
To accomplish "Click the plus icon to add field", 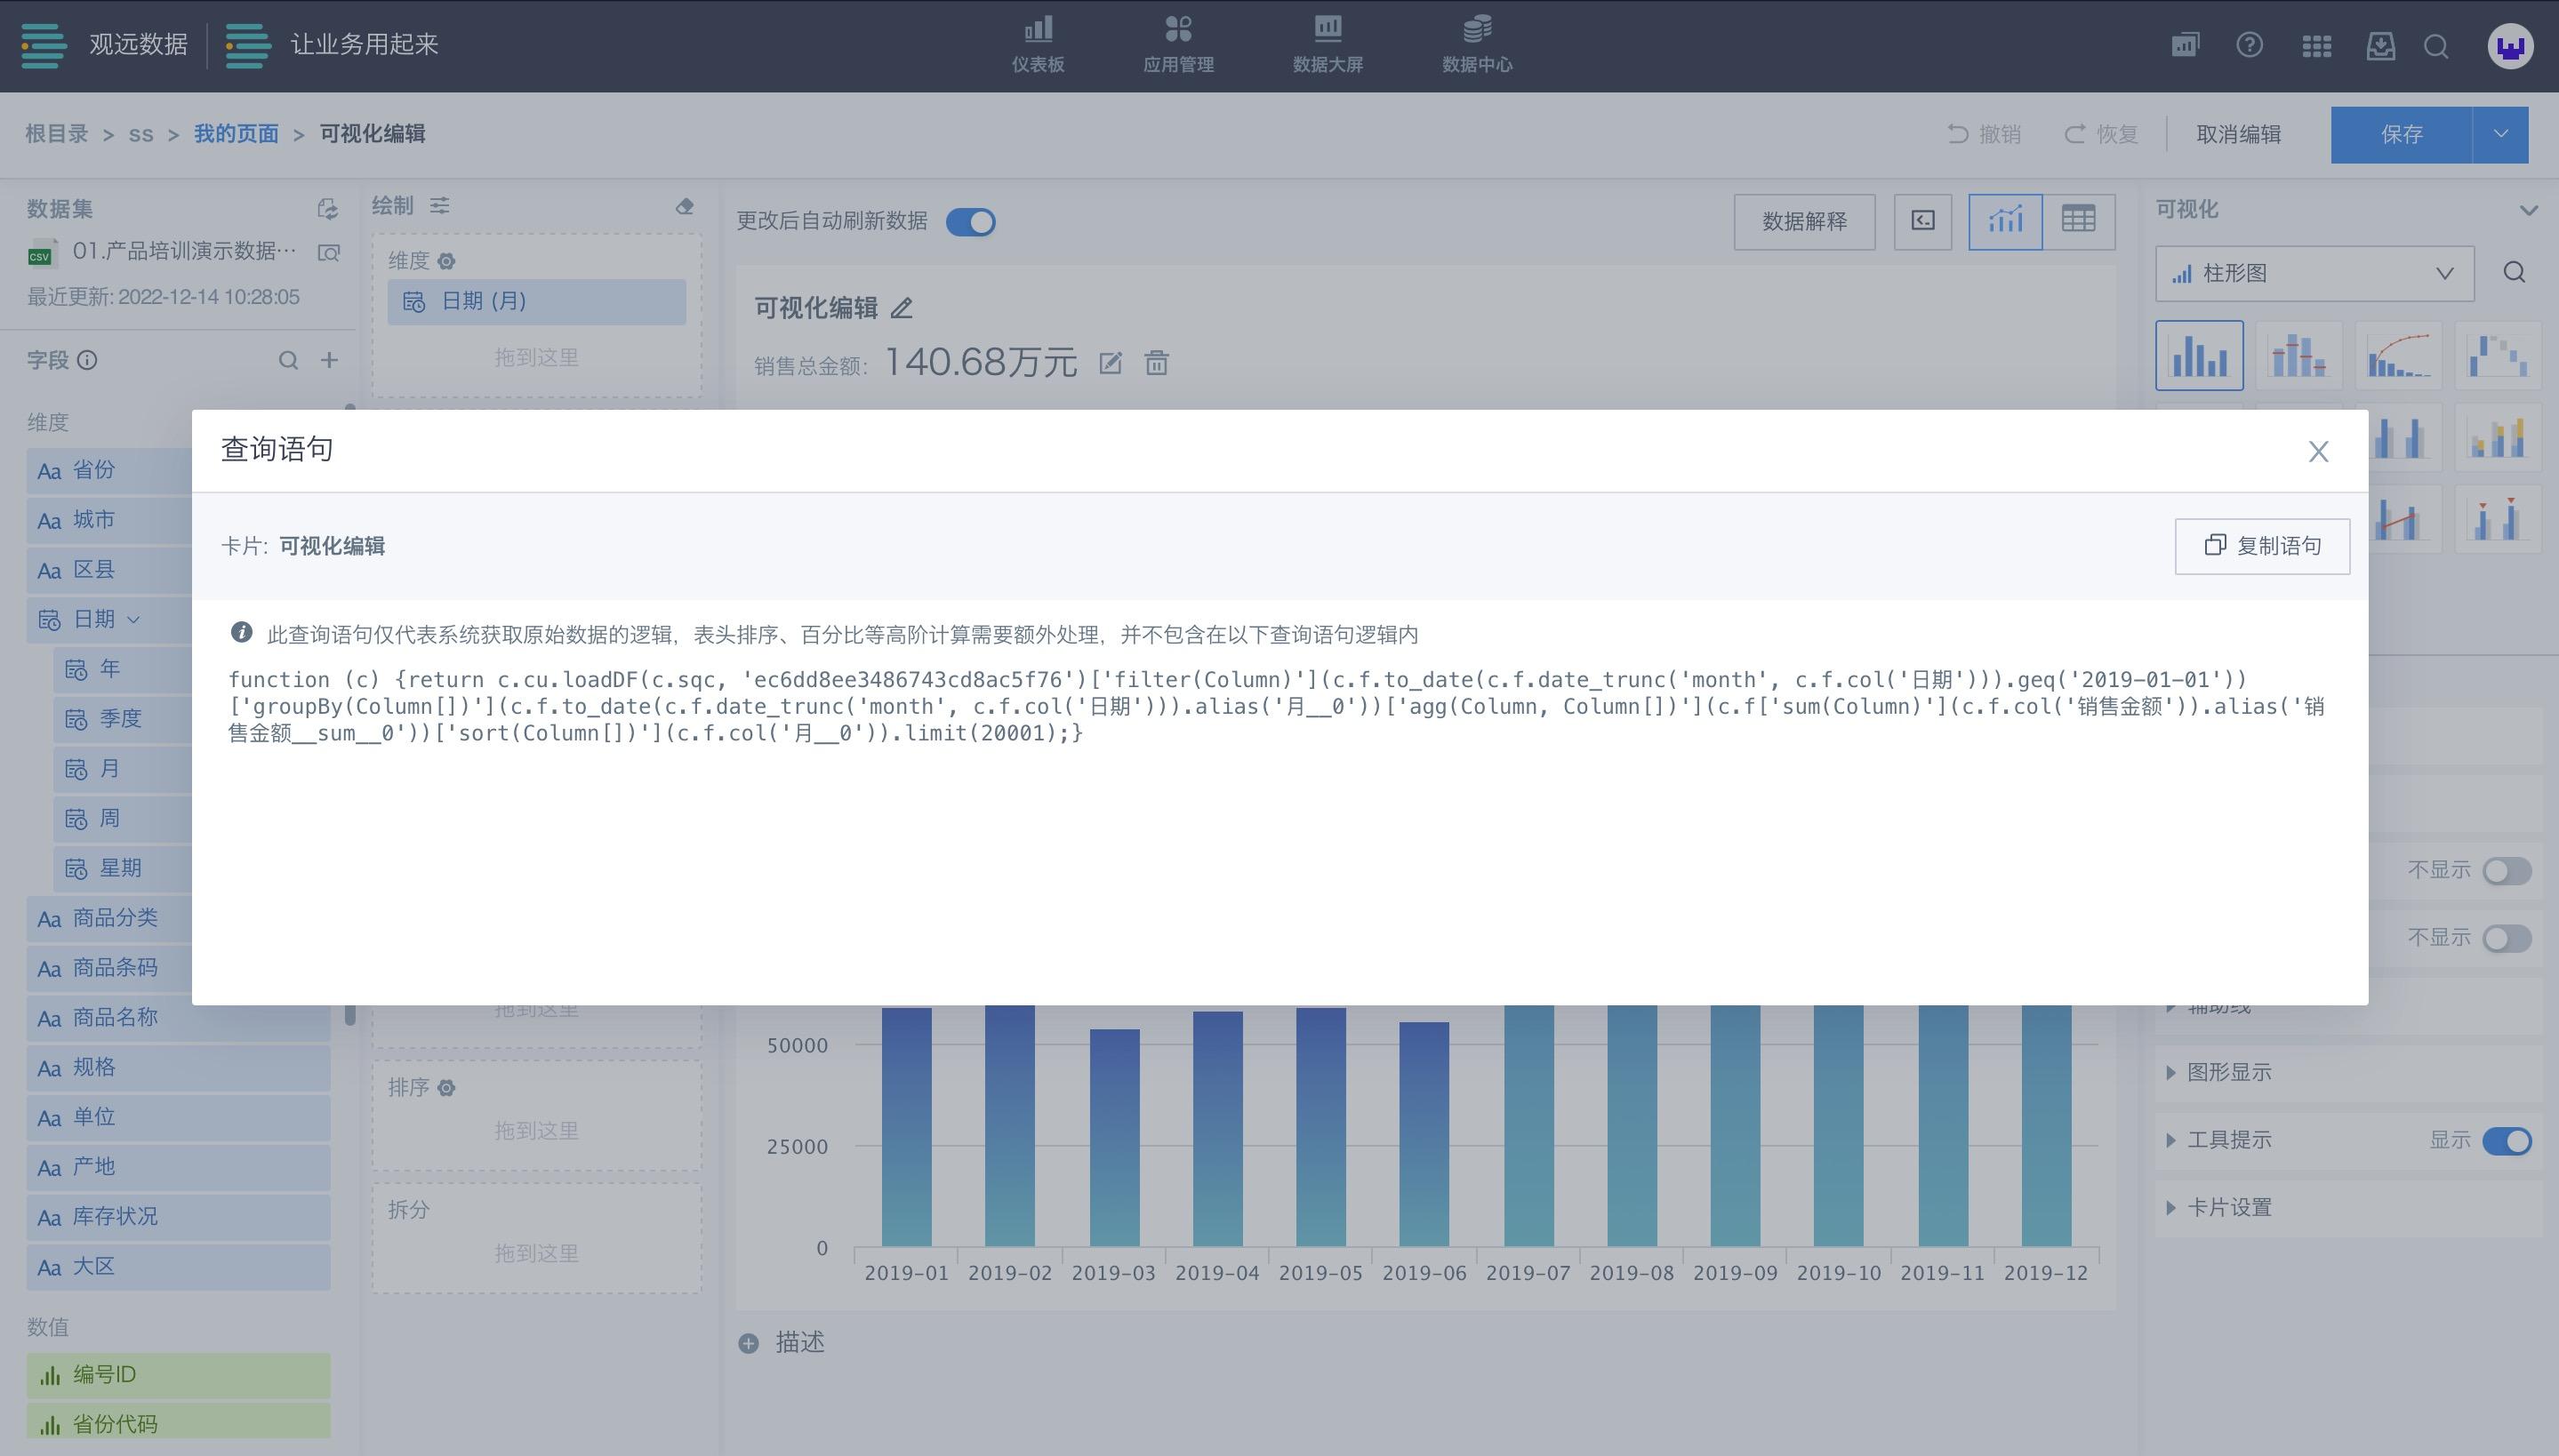I will pyautogui.click(x=329, y=360).
